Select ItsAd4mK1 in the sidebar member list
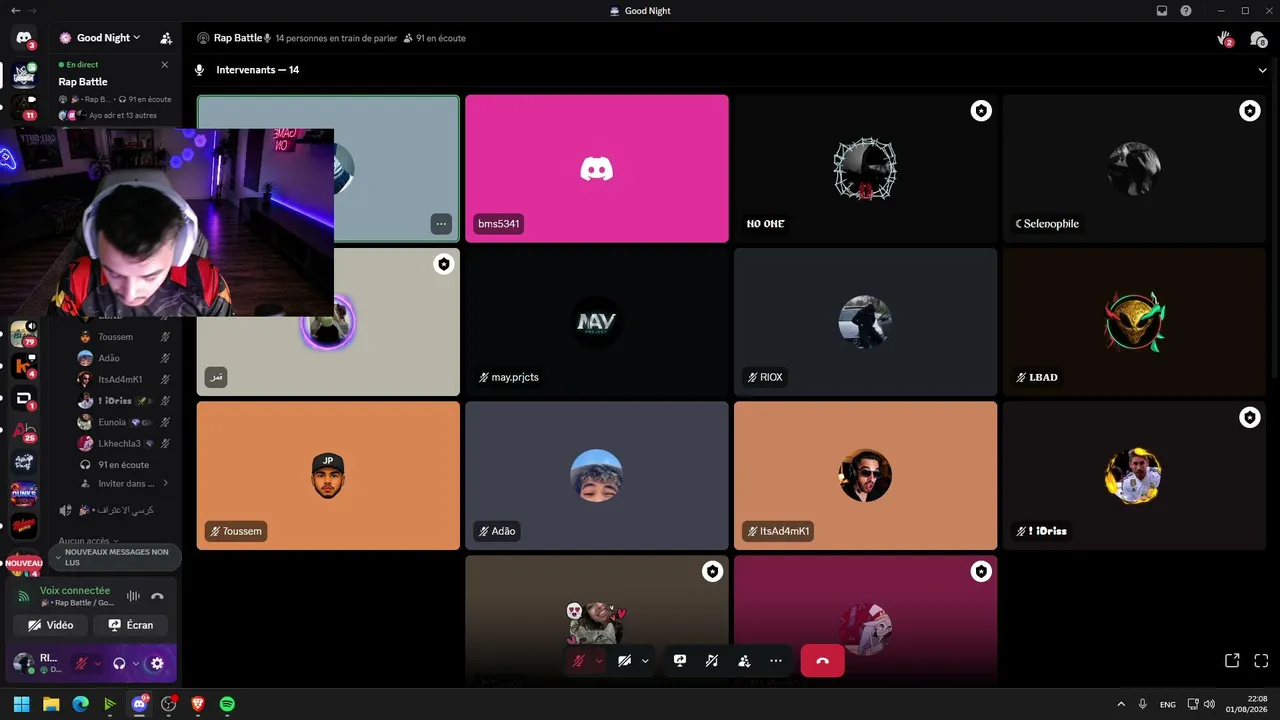This screenshot has height=720, width=1280. pos(124,380)
